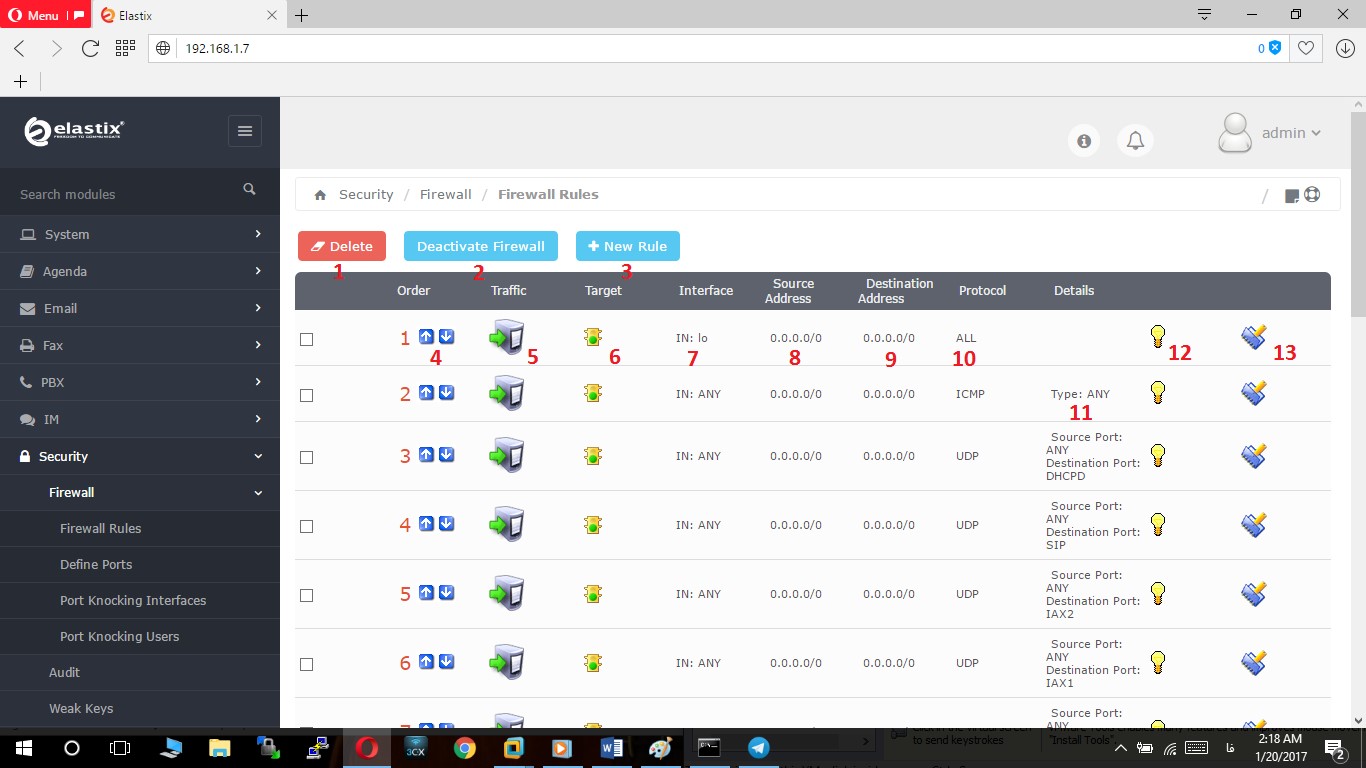Click the help lifebuoy icon in the breadcrumb bar
Screen dimensions: 1366x768
click(1312, 195)
